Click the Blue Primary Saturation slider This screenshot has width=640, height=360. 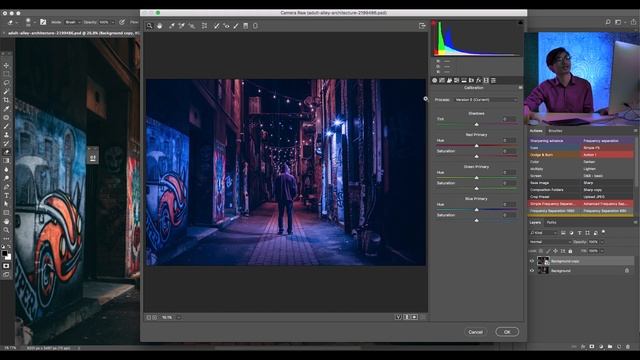476,220
